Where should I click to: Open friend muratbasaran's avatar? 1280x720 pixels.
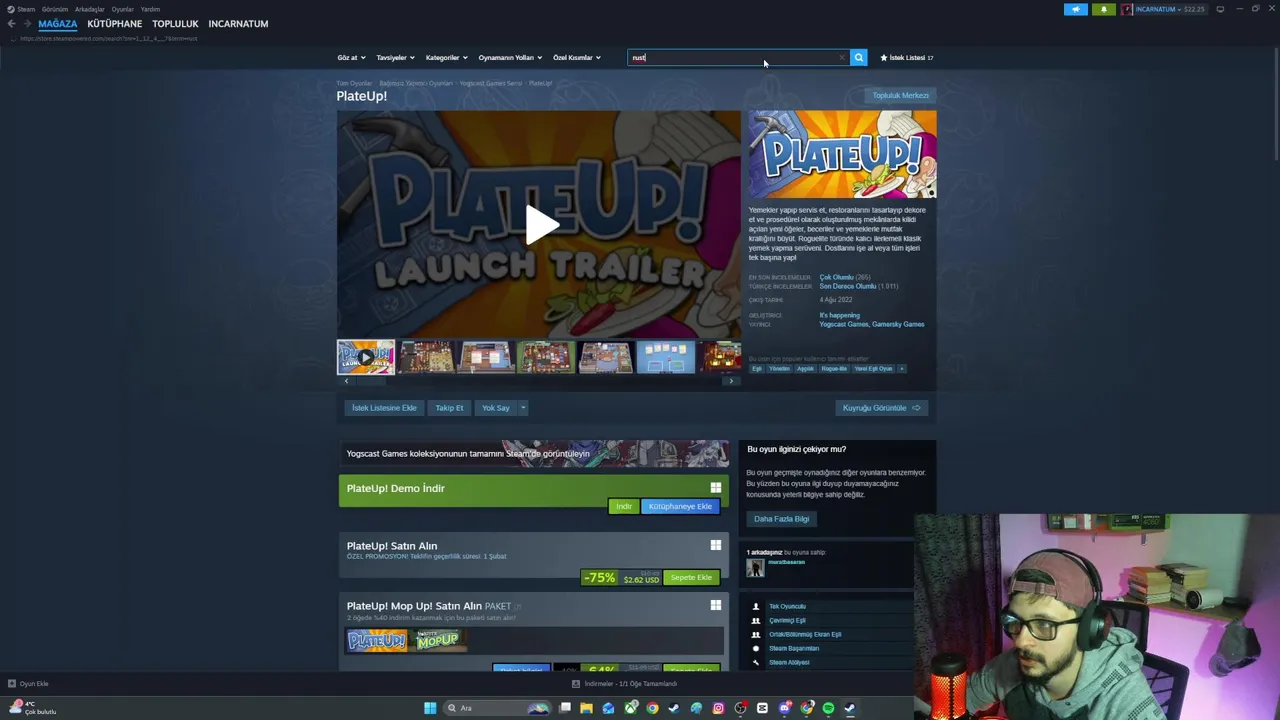pyautogui.click(x=755, y=568)
